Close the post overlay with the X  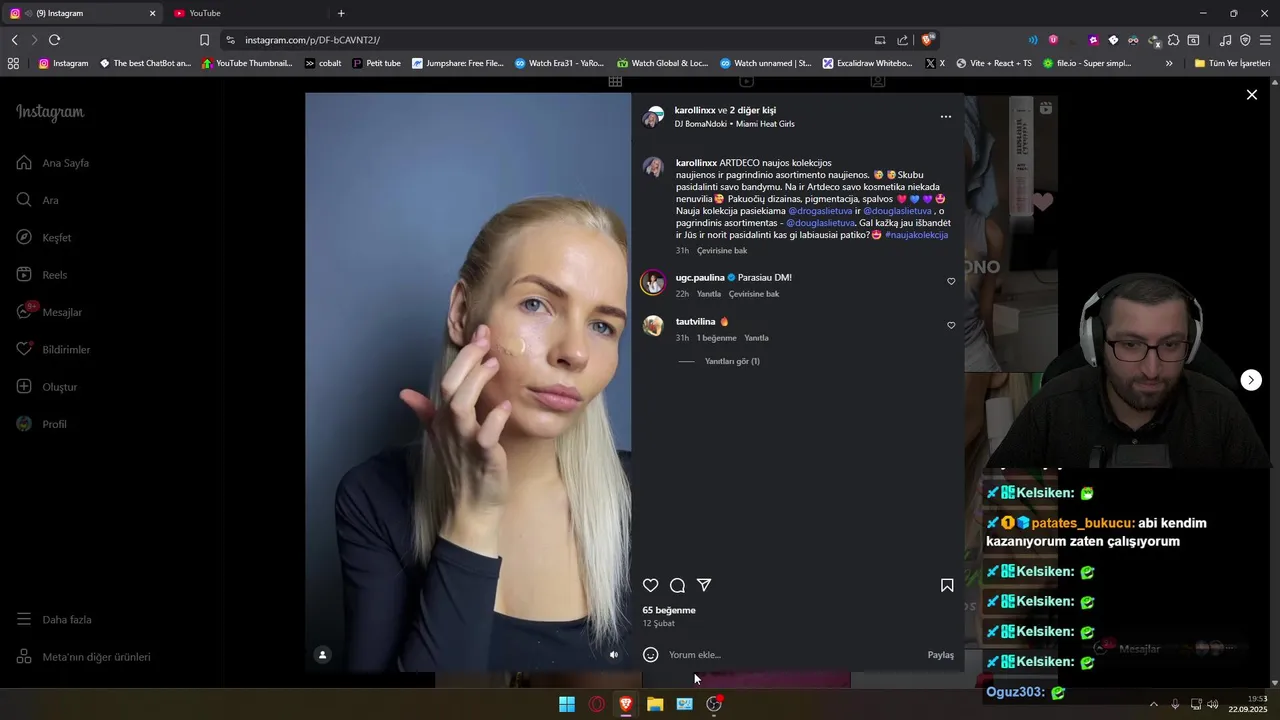tap(1252, 95)
